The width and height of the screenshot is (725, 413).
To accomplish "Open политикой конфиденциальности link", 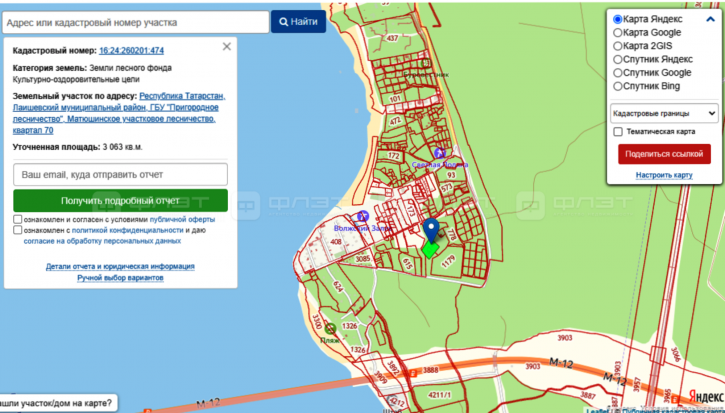I will click(x=128, y=230).
